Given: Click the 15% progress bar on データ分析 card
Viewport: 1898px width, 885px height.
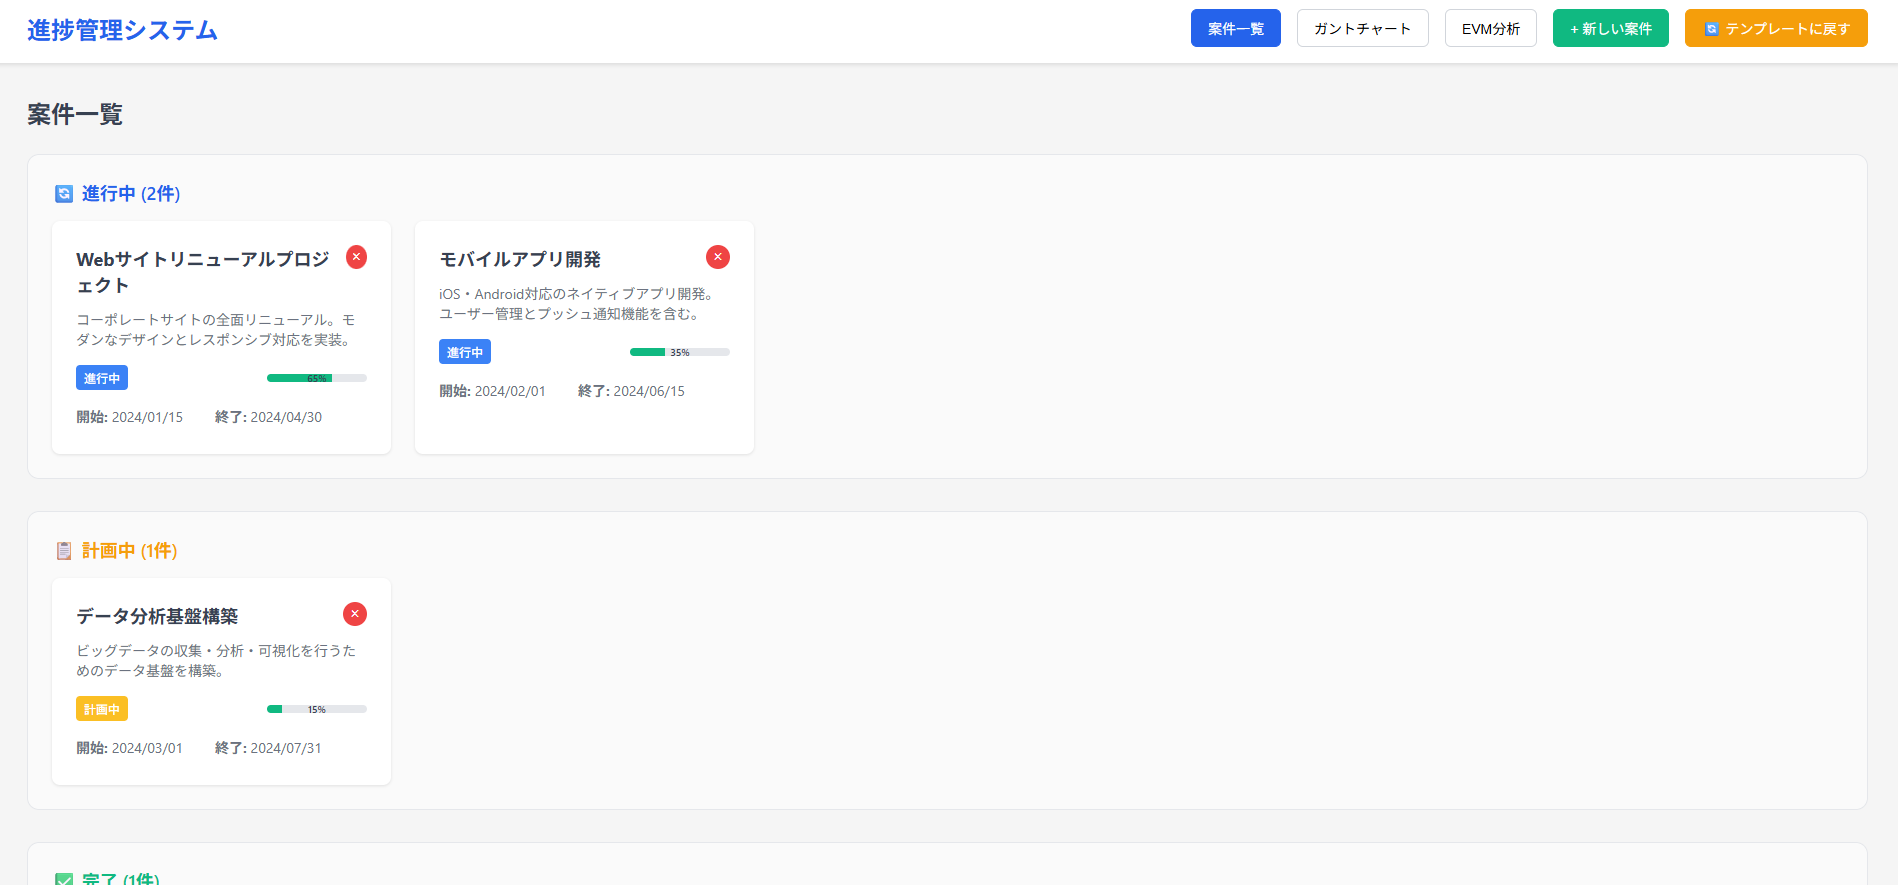Looking at the screenshot, I should click(x=316, y=709).
